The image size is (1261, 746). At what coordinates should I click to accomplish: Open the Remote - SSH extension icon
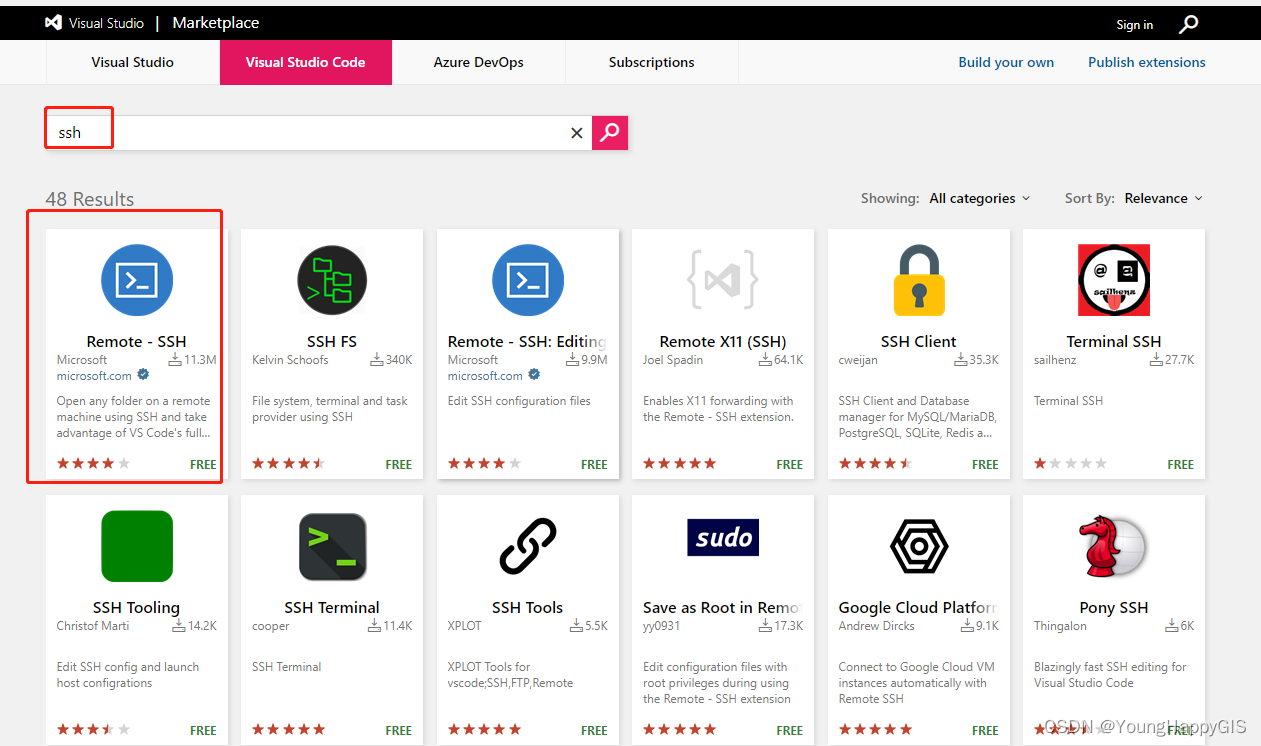click(x=137, y=280)
